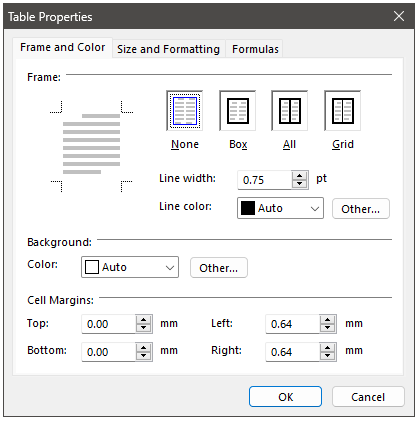
Task: Decrease the Right margin value
Action: tap(328, 356)
